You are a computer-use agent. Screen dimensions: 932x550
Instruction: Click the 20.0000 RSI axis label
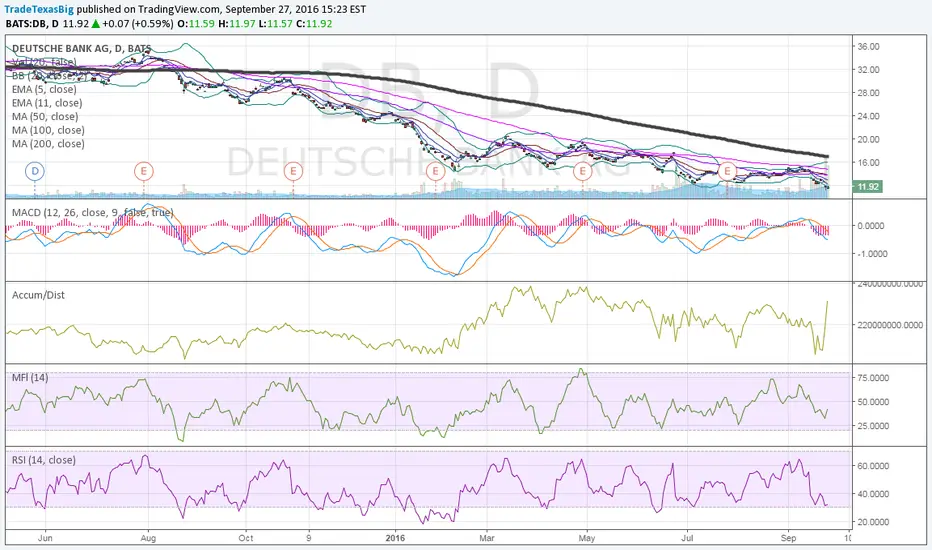pos(873,522)
